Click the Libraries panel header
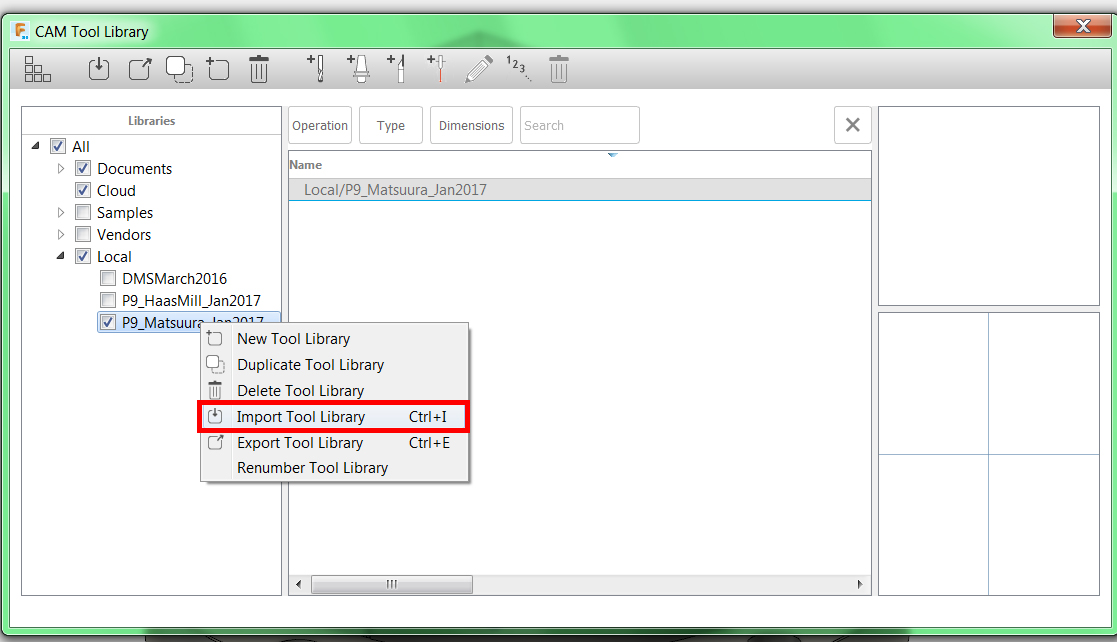Screen dimensions: 1117x642 coord(152,120)
